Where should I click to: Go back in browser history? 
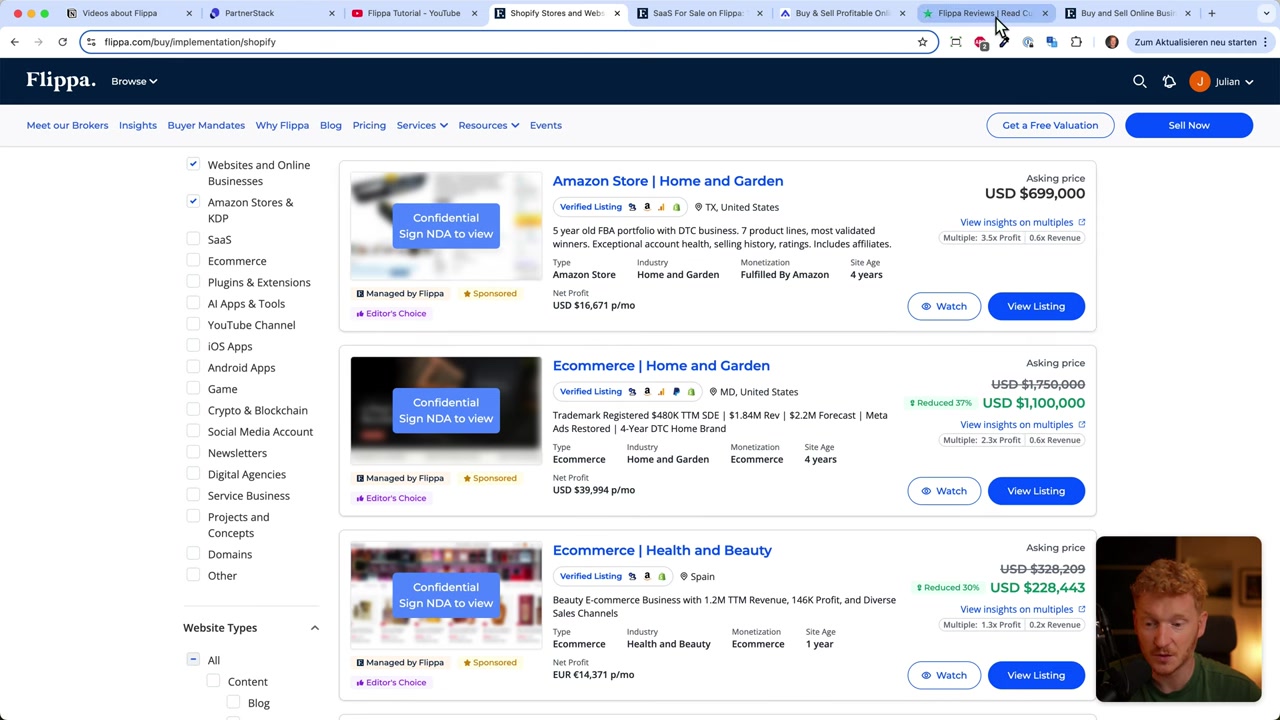pos(14,42)
